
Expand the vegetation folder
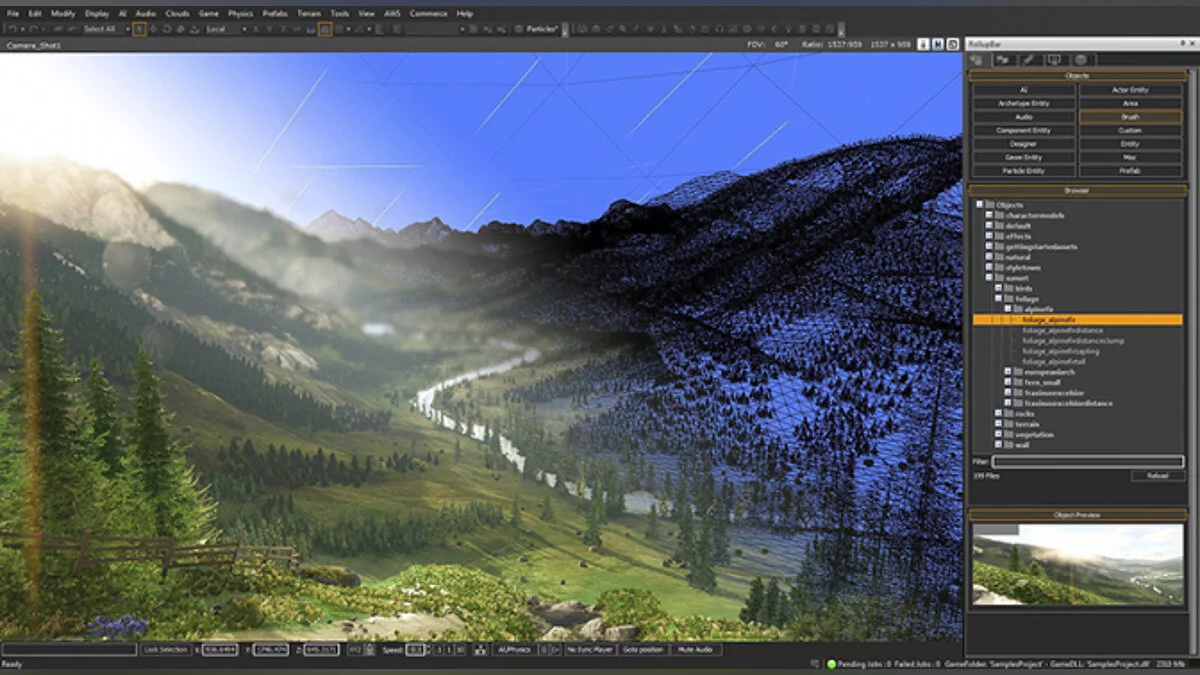(999, 435)
